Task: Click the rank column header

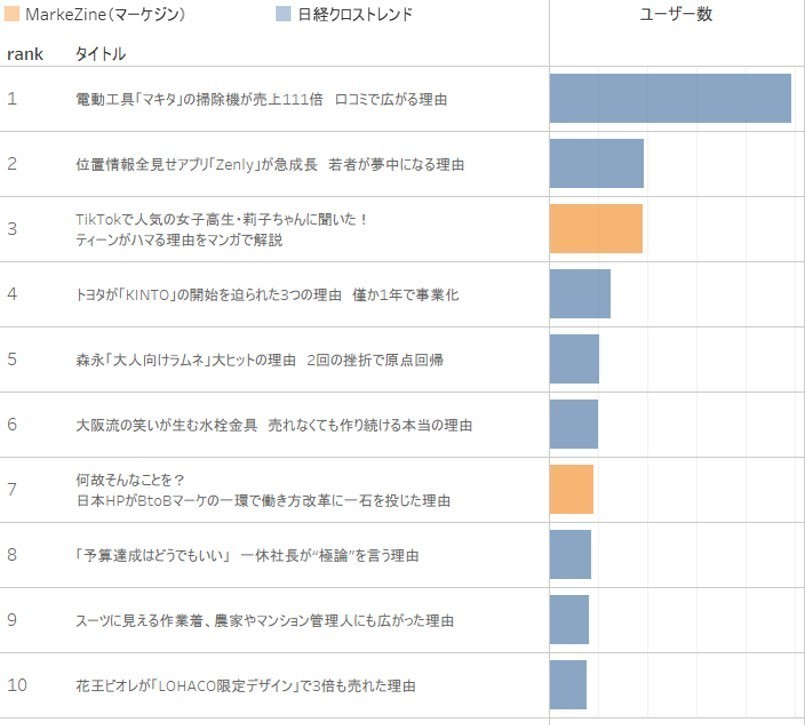Action: (25, 54)
